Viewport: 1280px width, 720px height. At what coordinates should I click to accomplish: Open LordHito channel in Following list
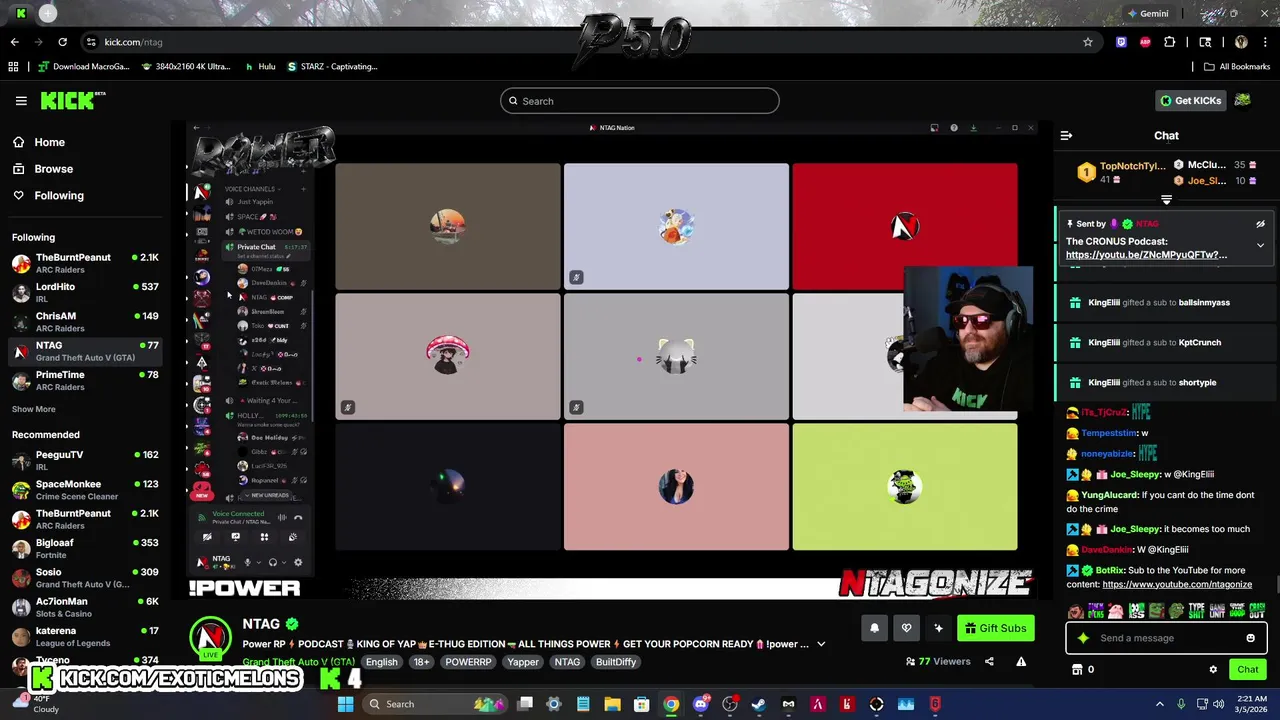(85, 292)
